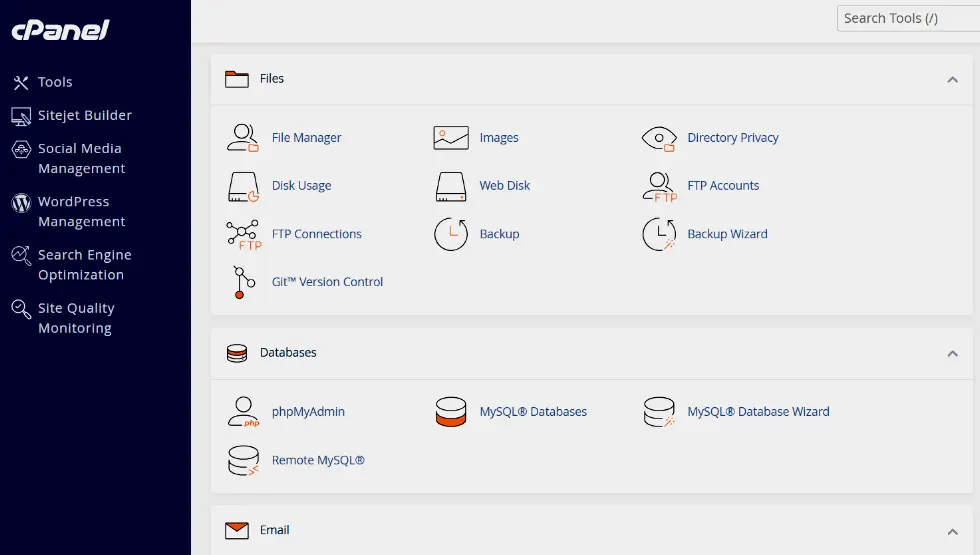Select Search Engine Optimization sidebar entry
This screenshot has height=555, width=980.
[84, 265]
